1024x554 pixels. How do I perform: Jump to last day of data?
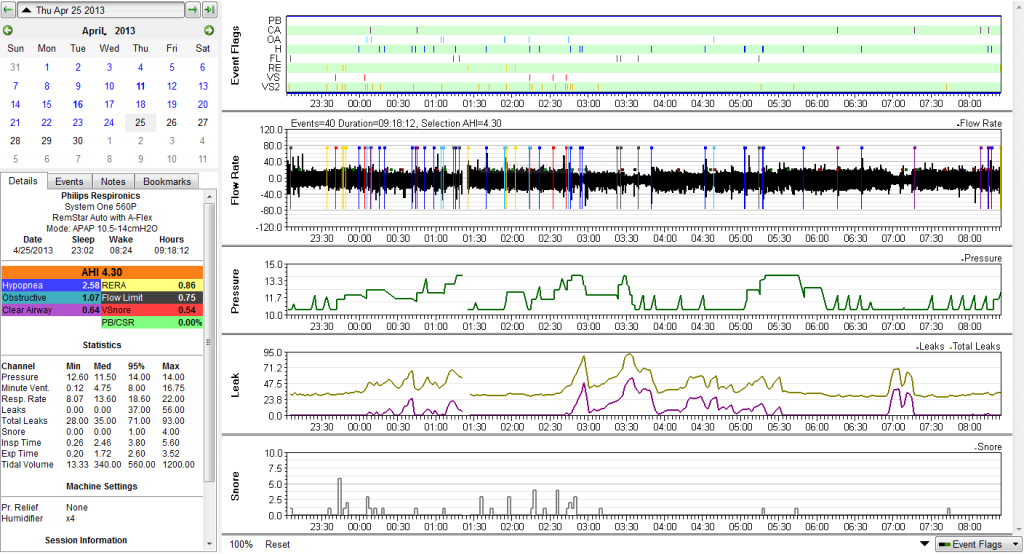pos(209,9)
